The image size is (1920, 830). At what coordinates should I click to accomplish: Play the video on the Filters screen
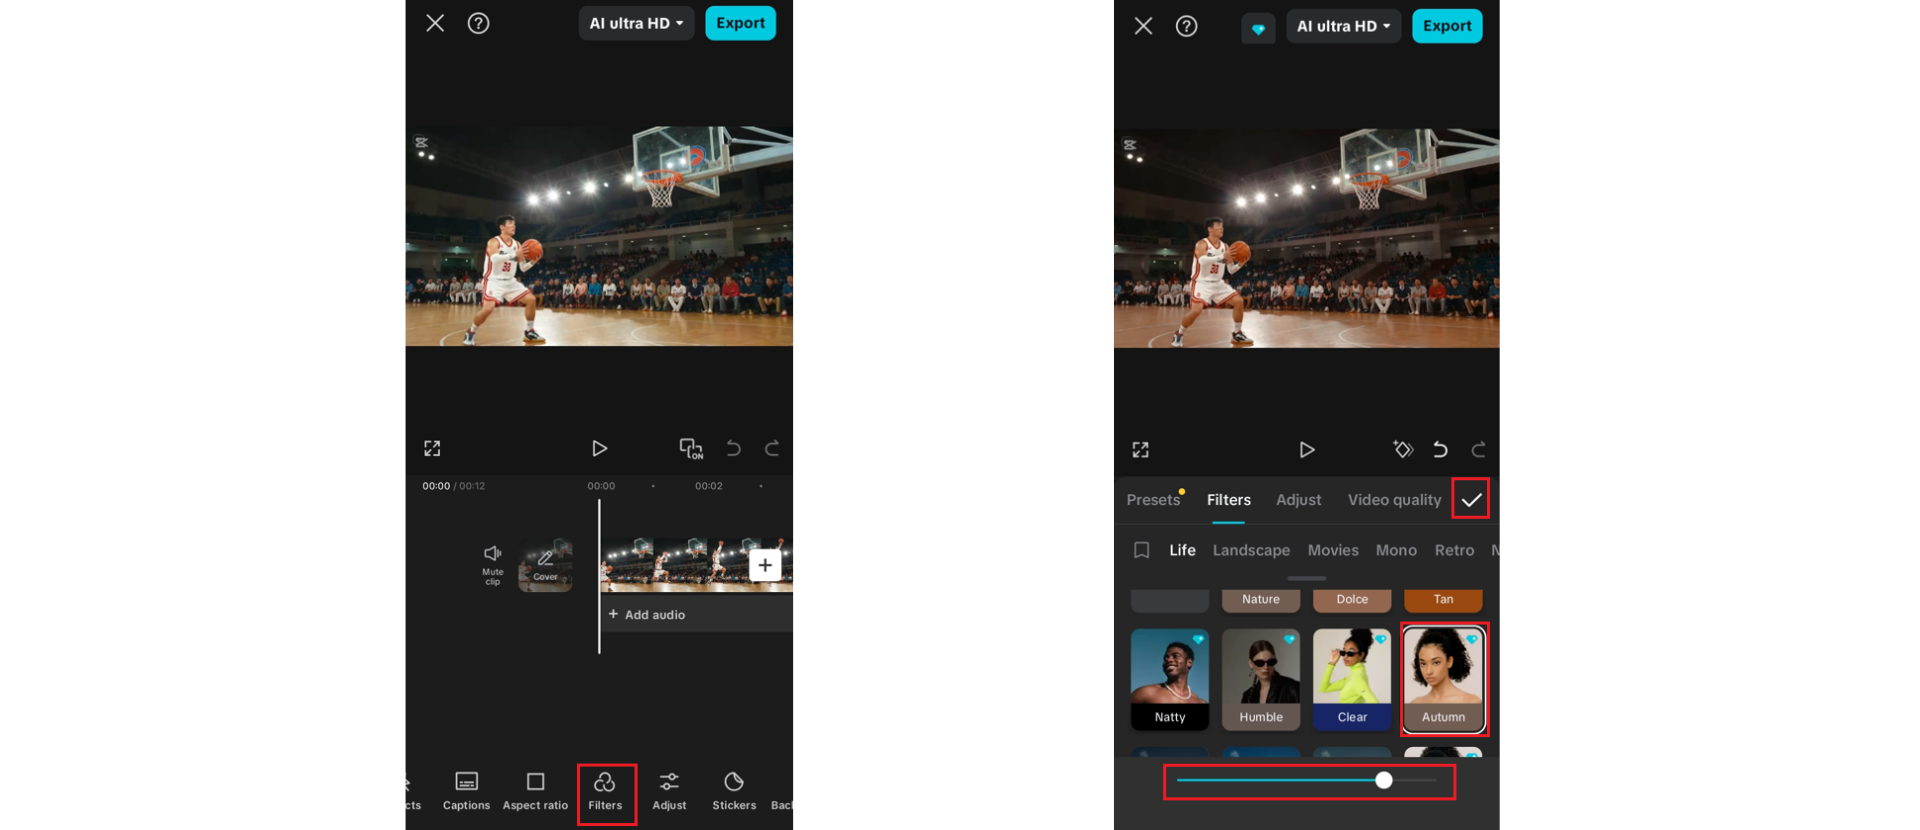tap(1306, 449)
